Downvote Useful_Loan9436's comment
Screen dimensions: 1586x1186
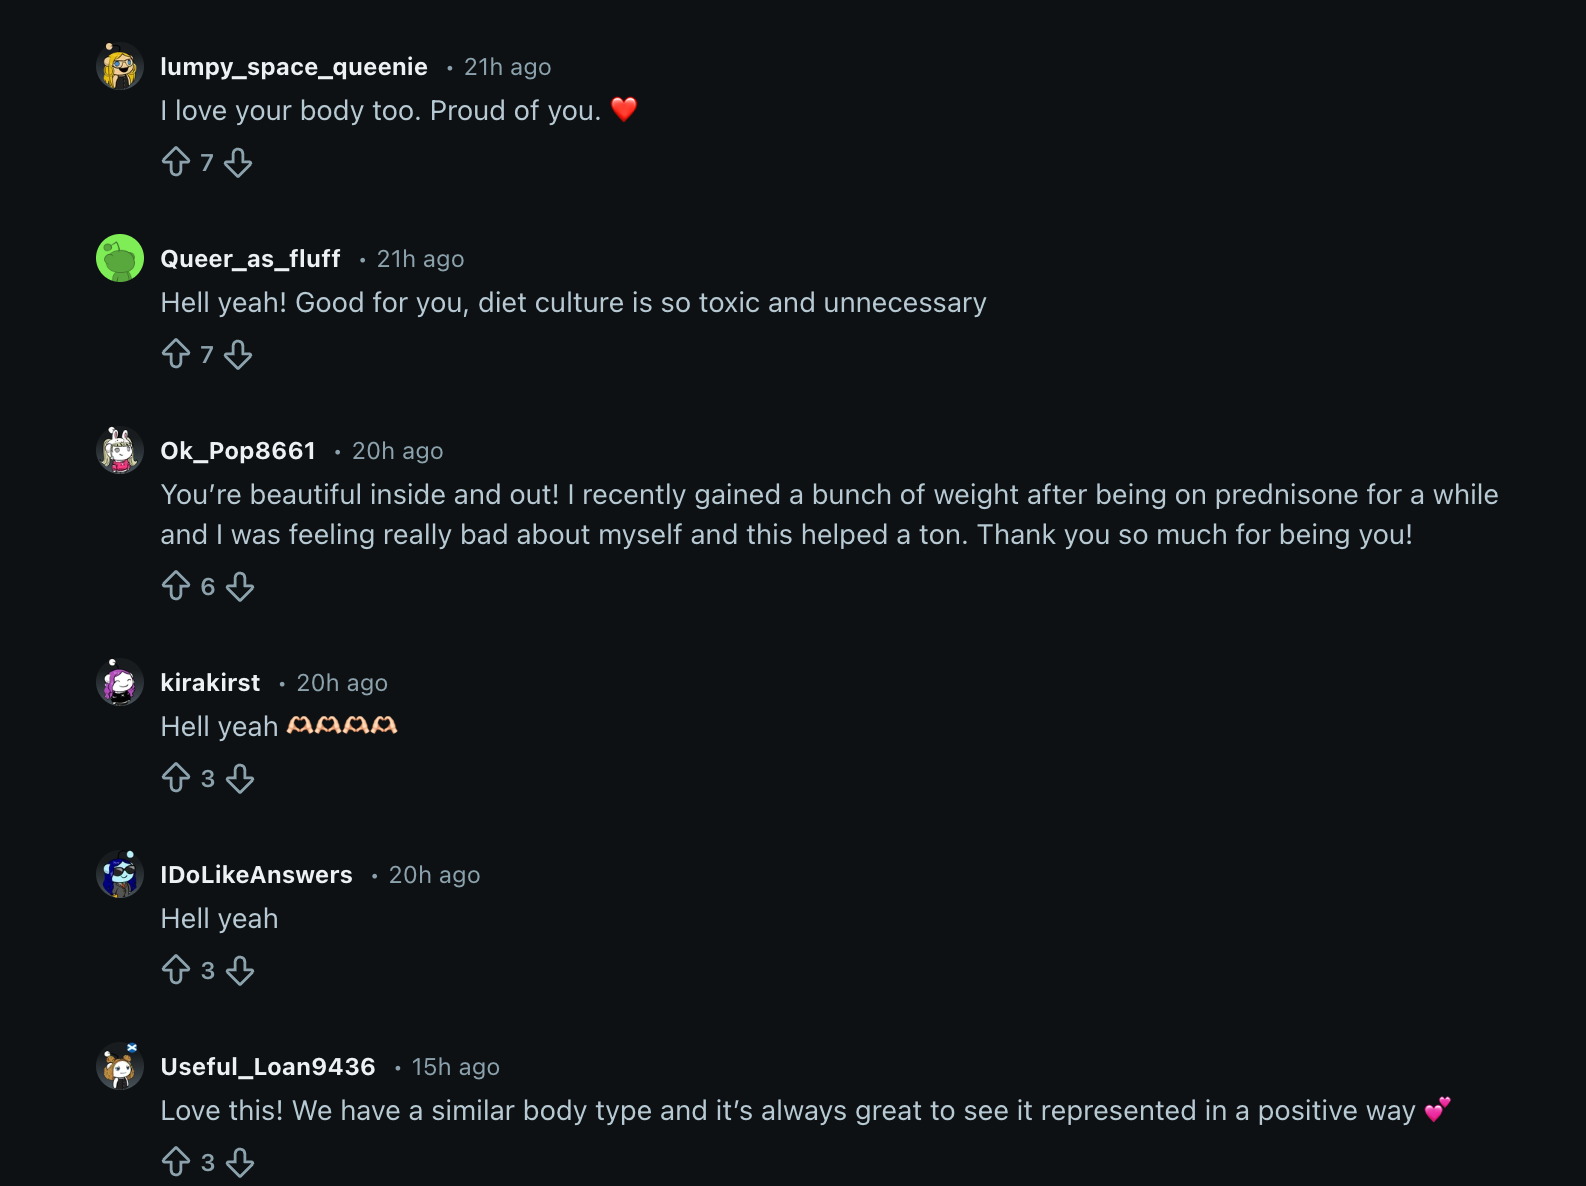[x=240, y=1162]
